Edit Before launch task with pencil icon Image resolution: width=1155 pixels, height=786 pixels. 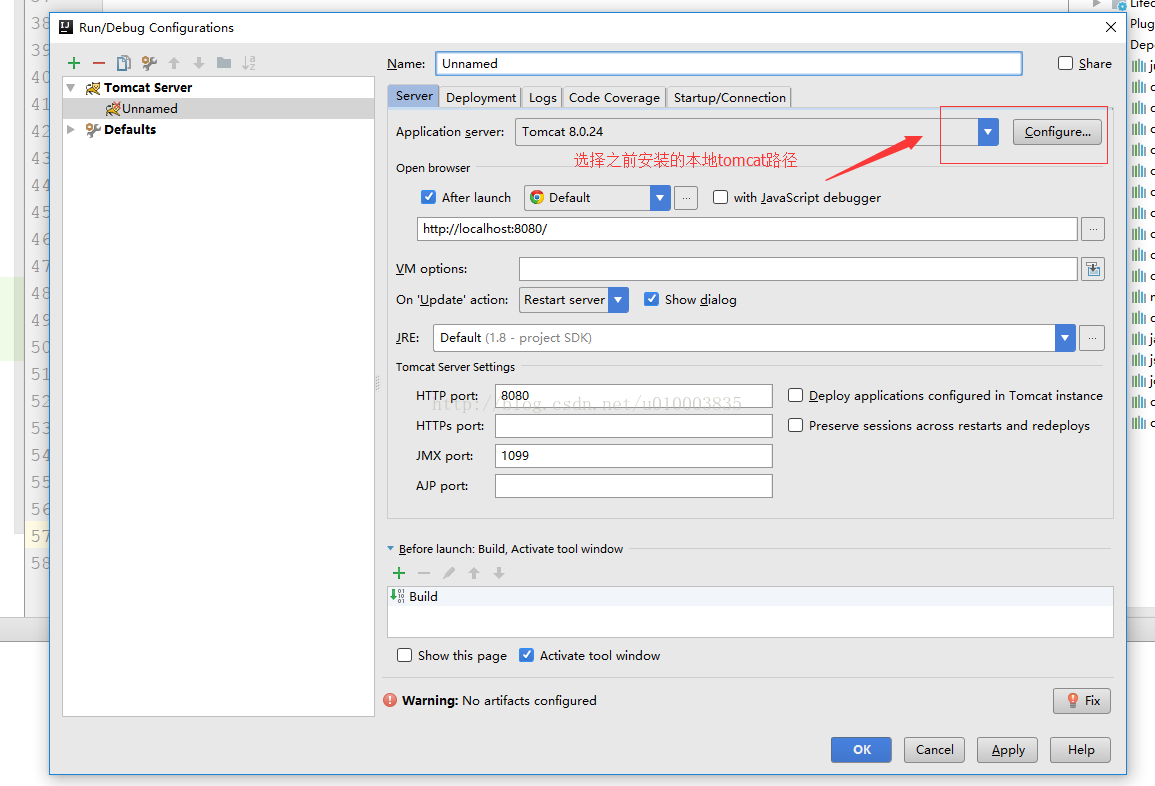click(x=449, y=573)
